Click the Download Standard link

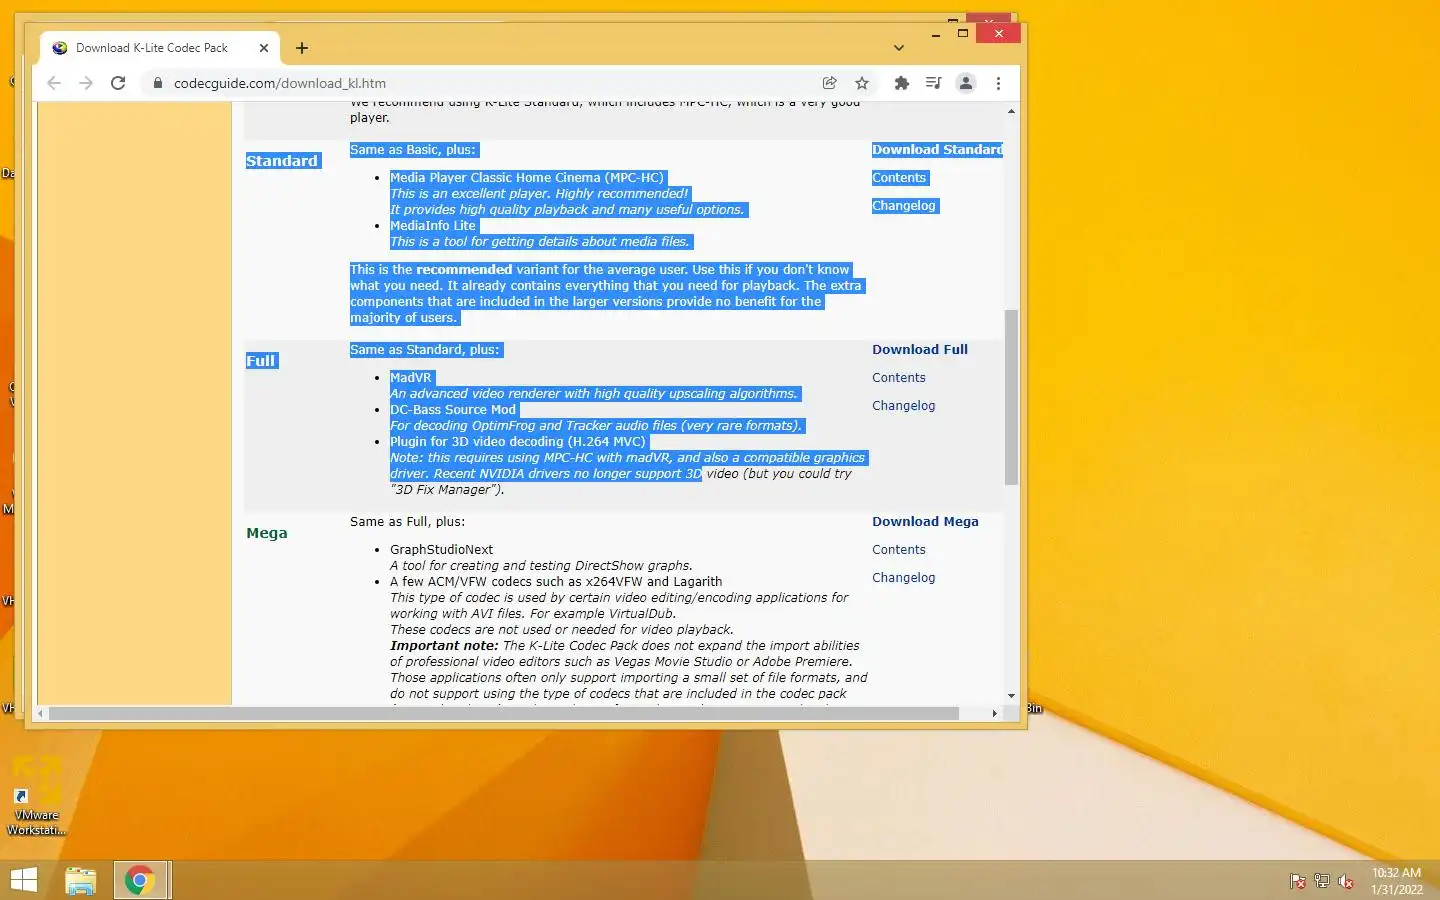coord(937,150)
